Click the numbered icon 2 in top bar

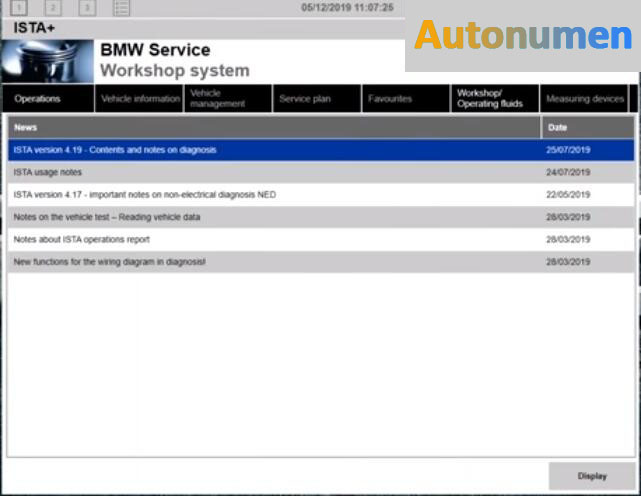[x=53, y=7]
